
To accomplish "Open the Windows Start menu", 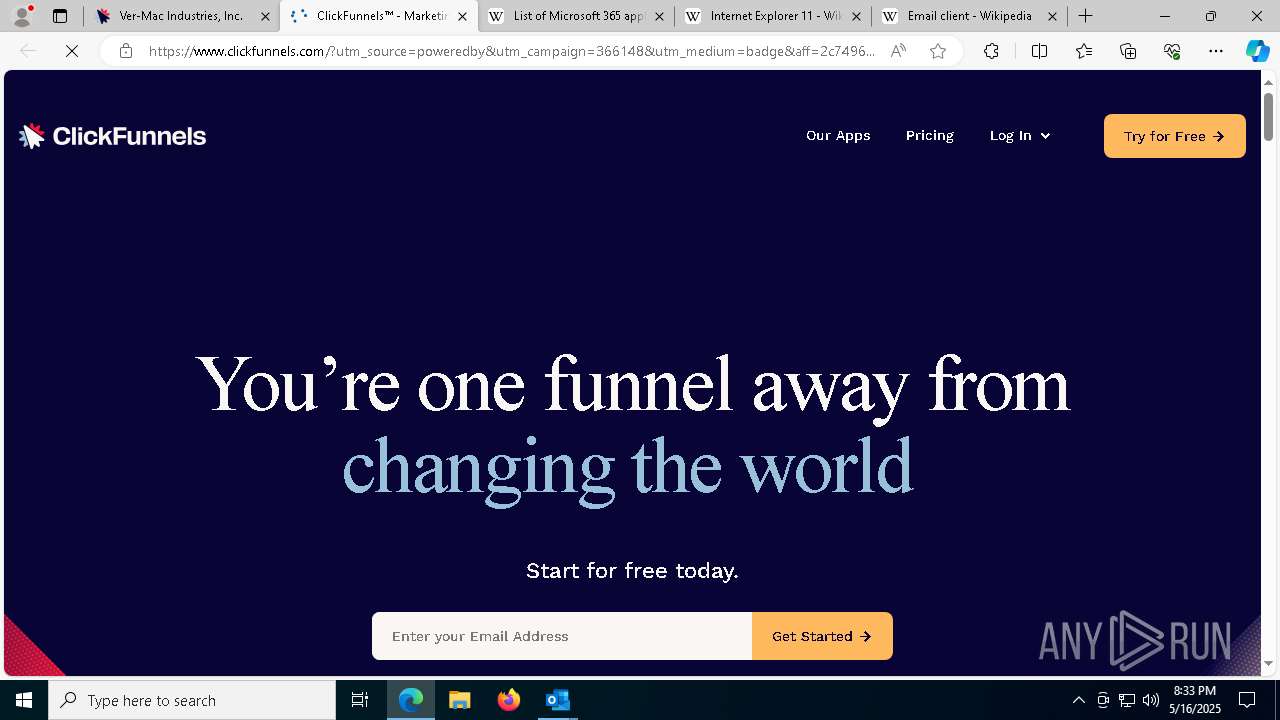I will pos(24,700).
